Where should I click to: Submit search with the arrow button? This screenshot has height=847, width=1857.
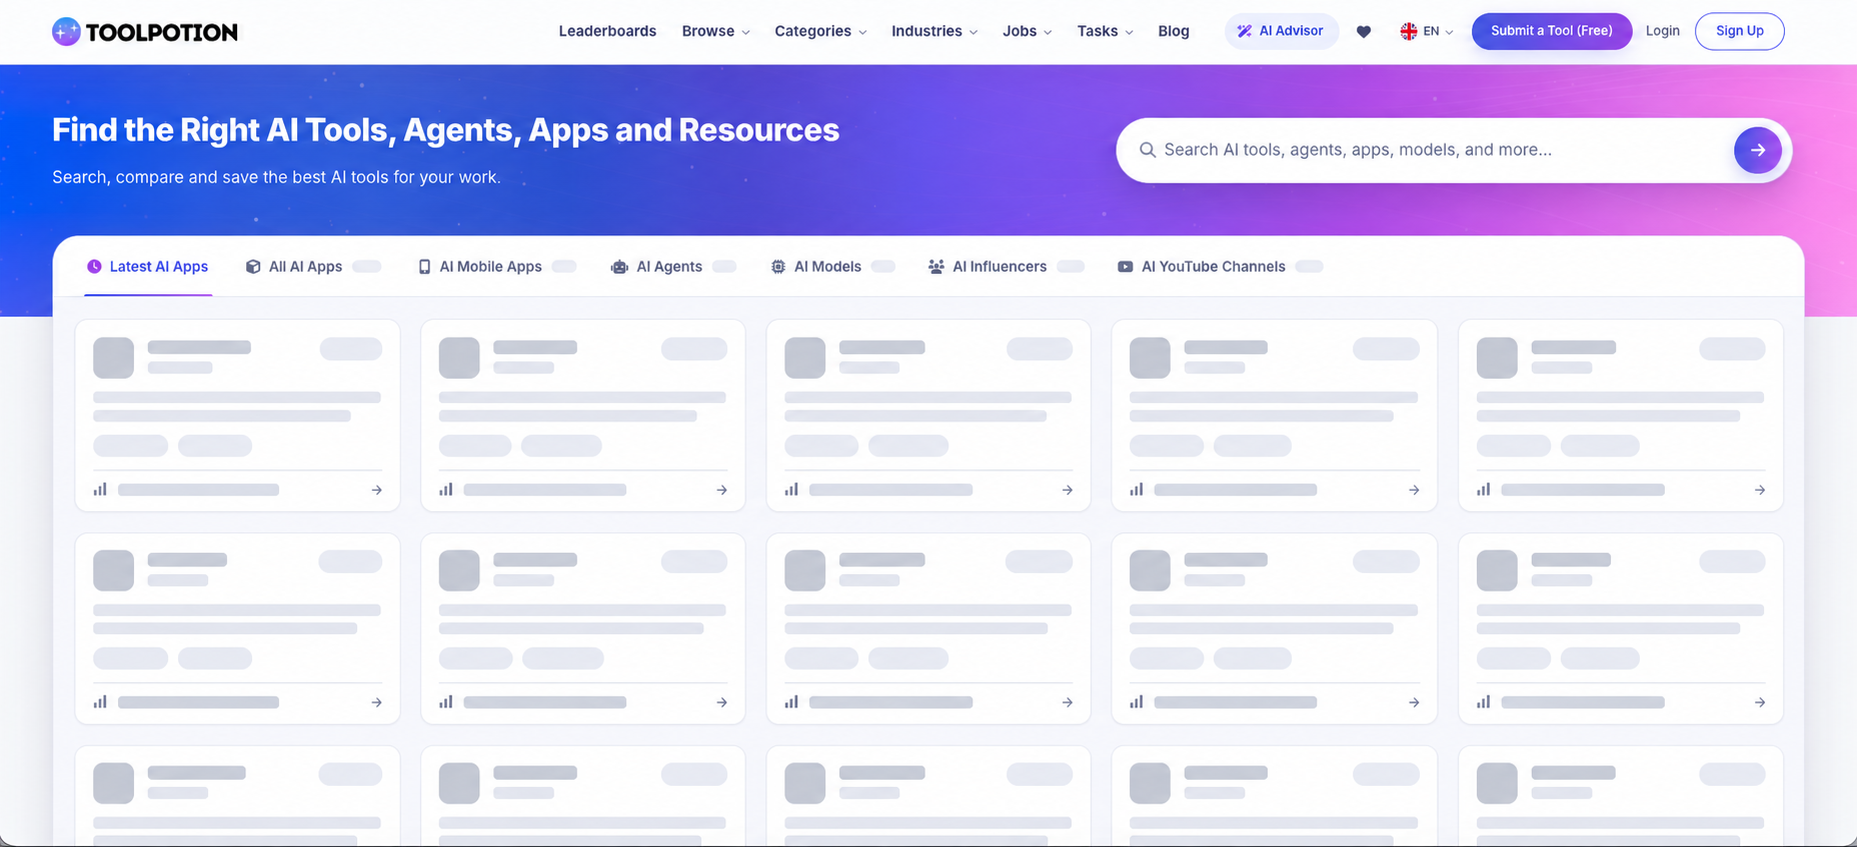(1757, 150)
